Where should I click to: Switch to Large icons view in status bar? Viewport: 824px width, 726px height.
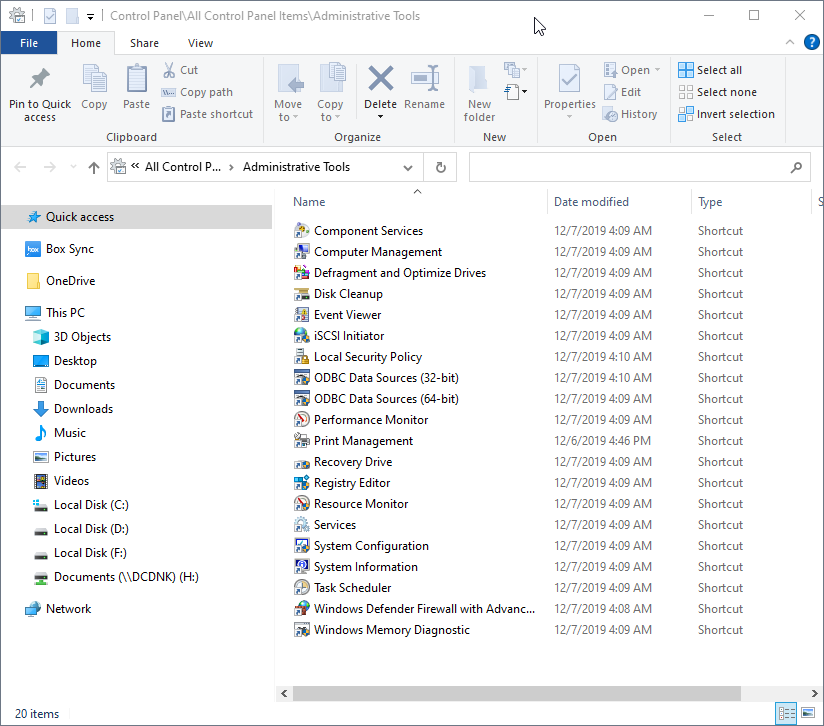tap(808, 713)
